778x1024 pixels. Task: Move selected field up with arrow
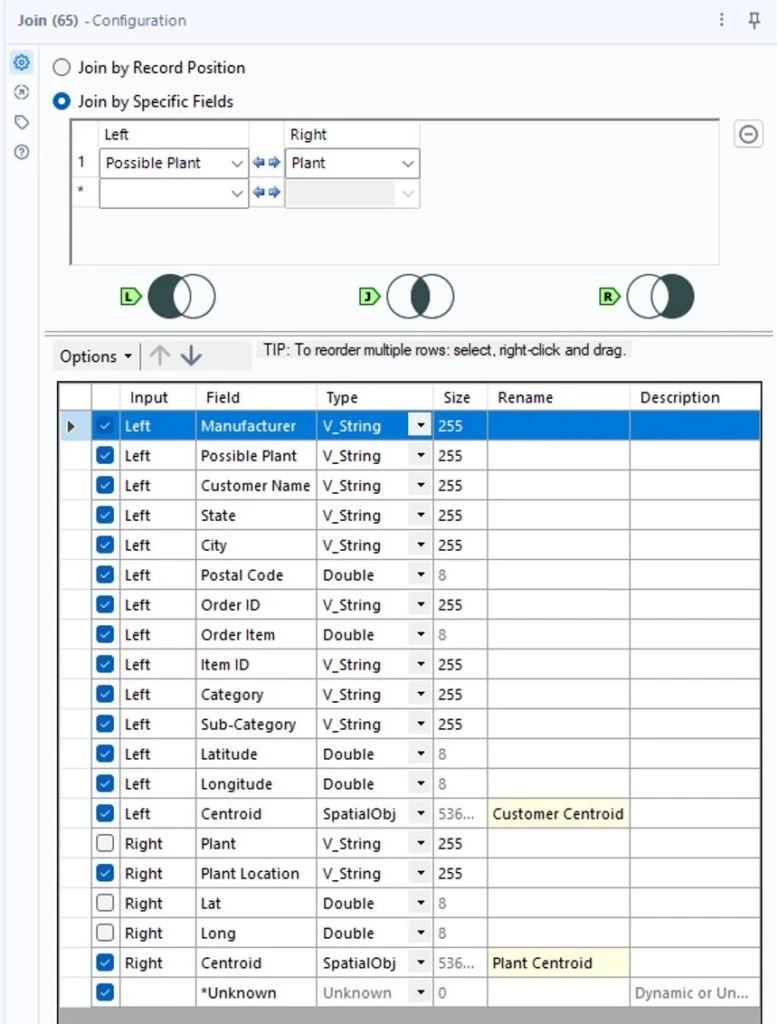click(159, 356)
